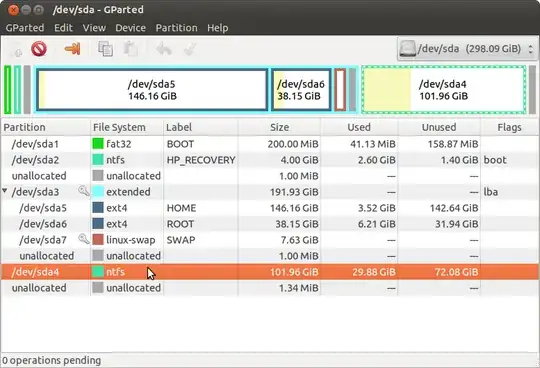Click the New partition toolbar icon

click(x=18, y=51)
